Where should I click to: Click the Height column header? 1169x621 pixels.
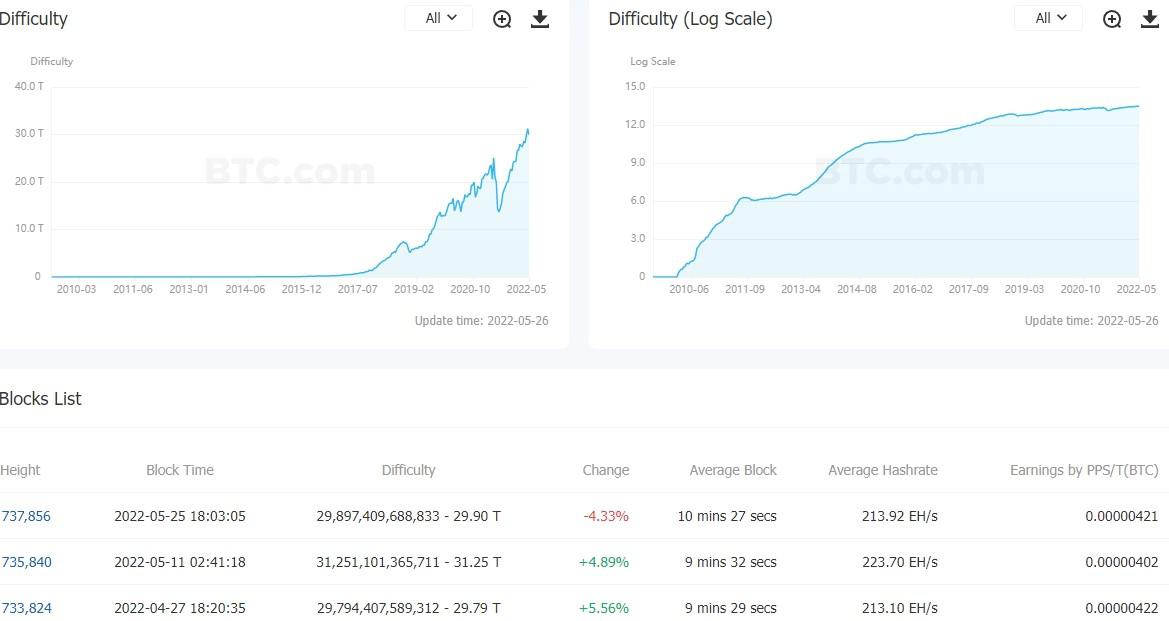point(21,470)
